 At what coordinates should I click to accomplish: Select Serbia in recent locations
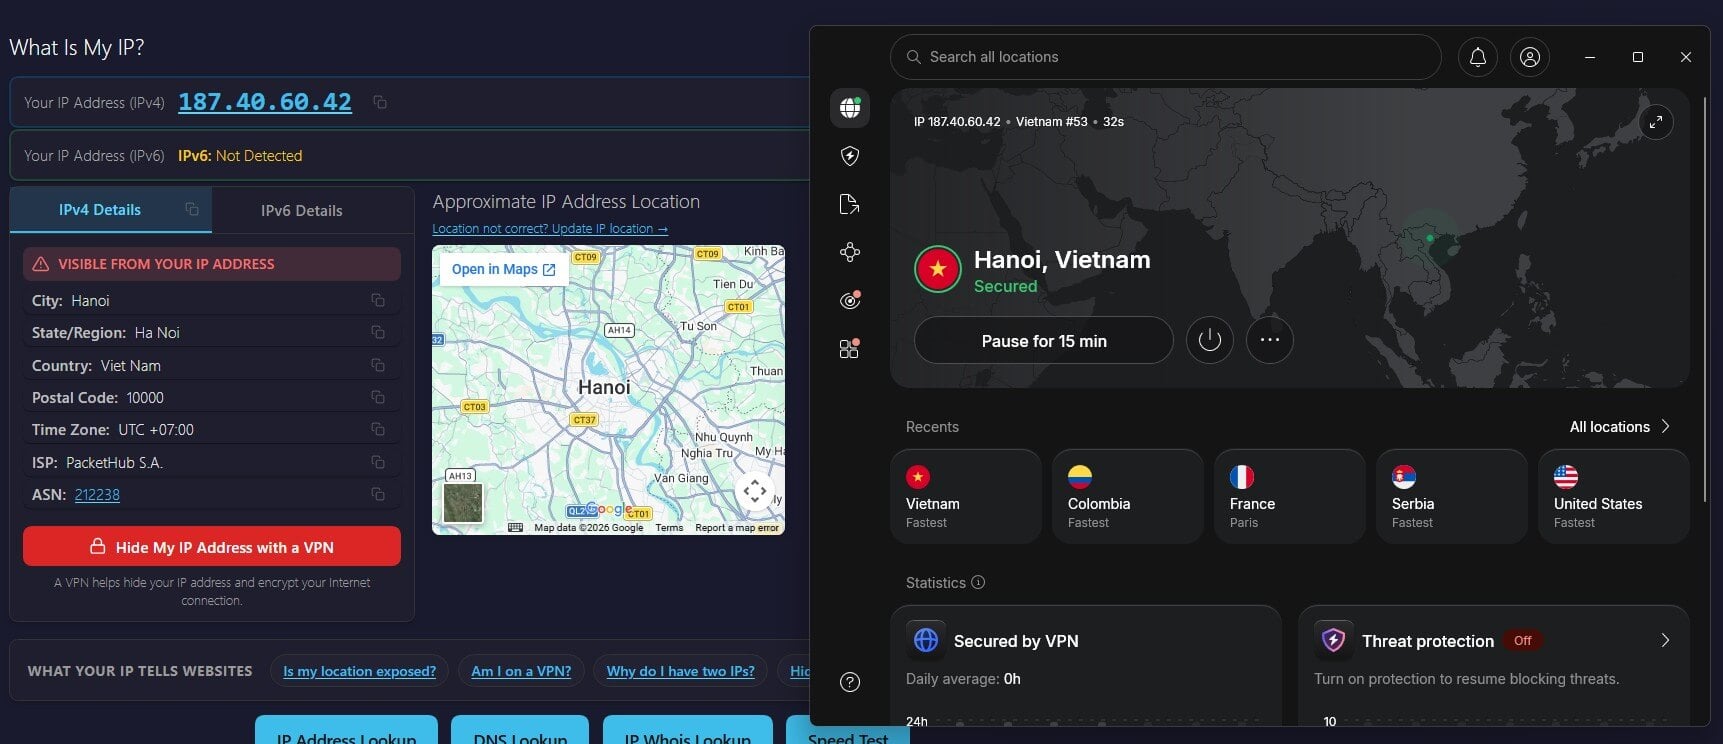click(x=1452, y=497)
